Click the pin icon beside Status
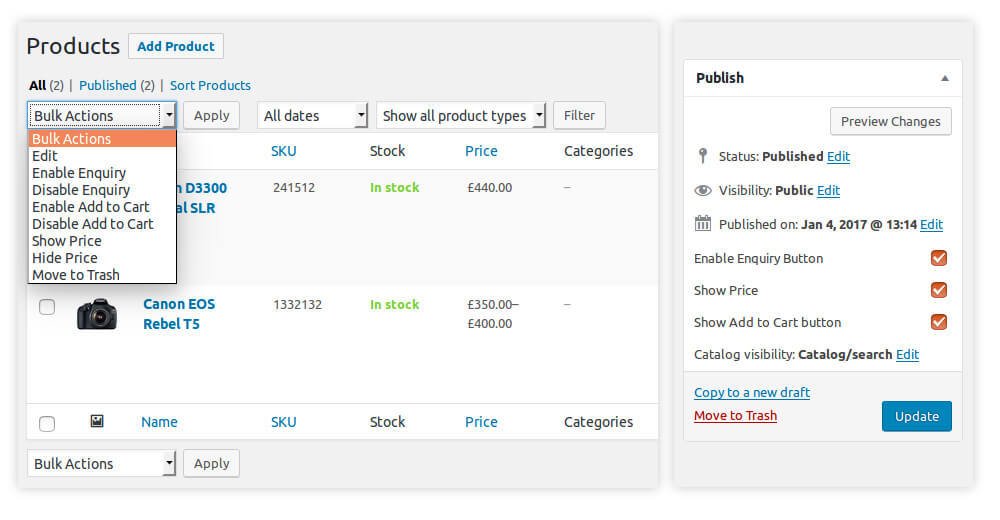The image size is (1000, 520). pyautogui.click(x=702, y=156)
